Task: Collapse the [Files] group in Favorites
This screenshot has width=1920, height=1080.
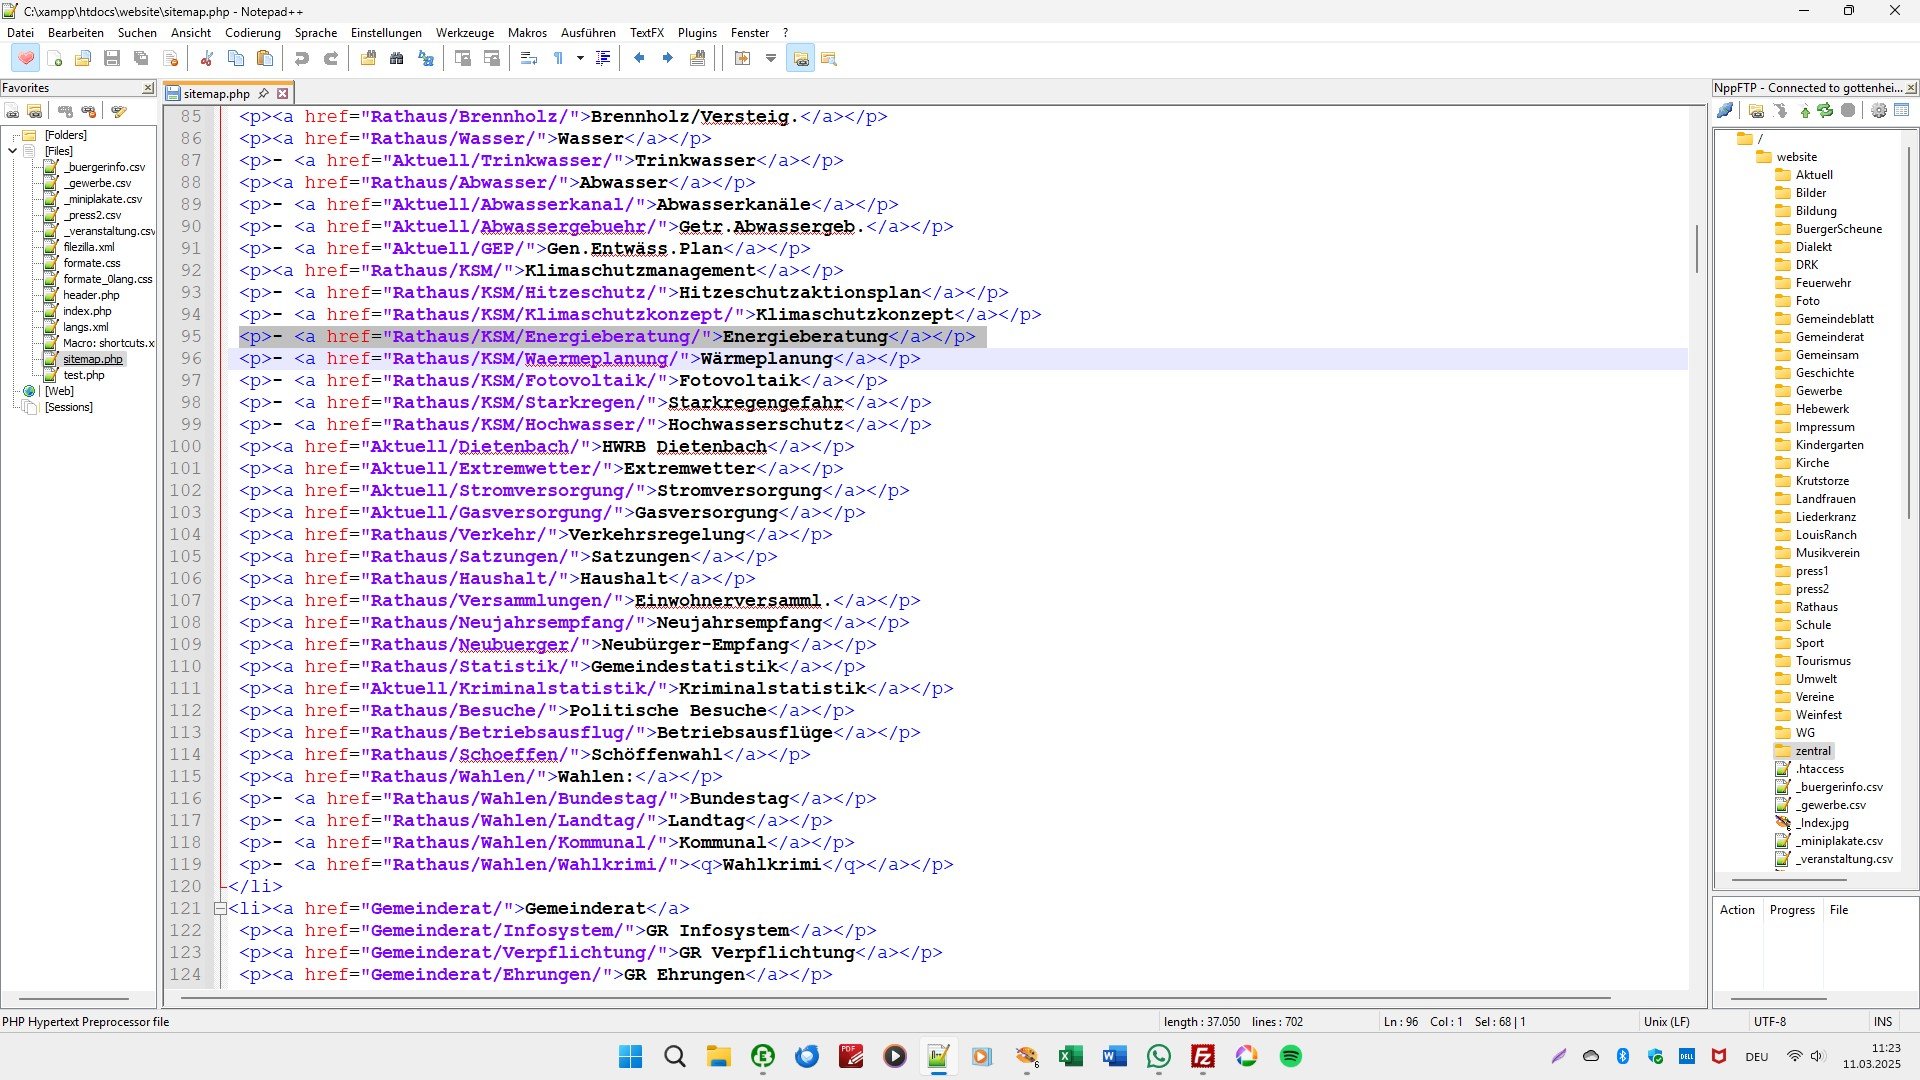Action: (13, 151)
